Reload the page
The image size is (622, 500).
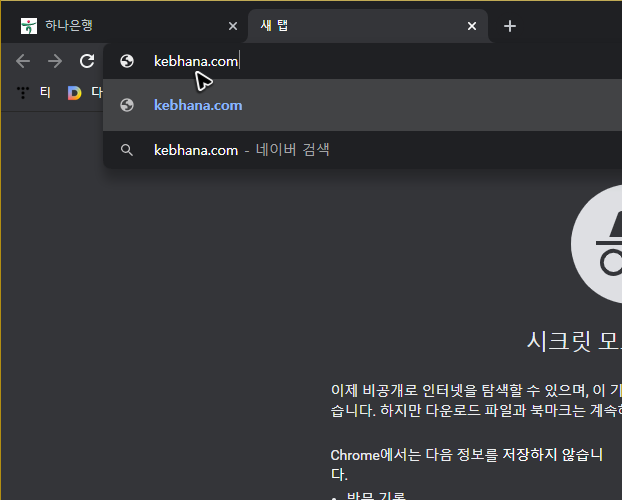click(x=87, y=61)
